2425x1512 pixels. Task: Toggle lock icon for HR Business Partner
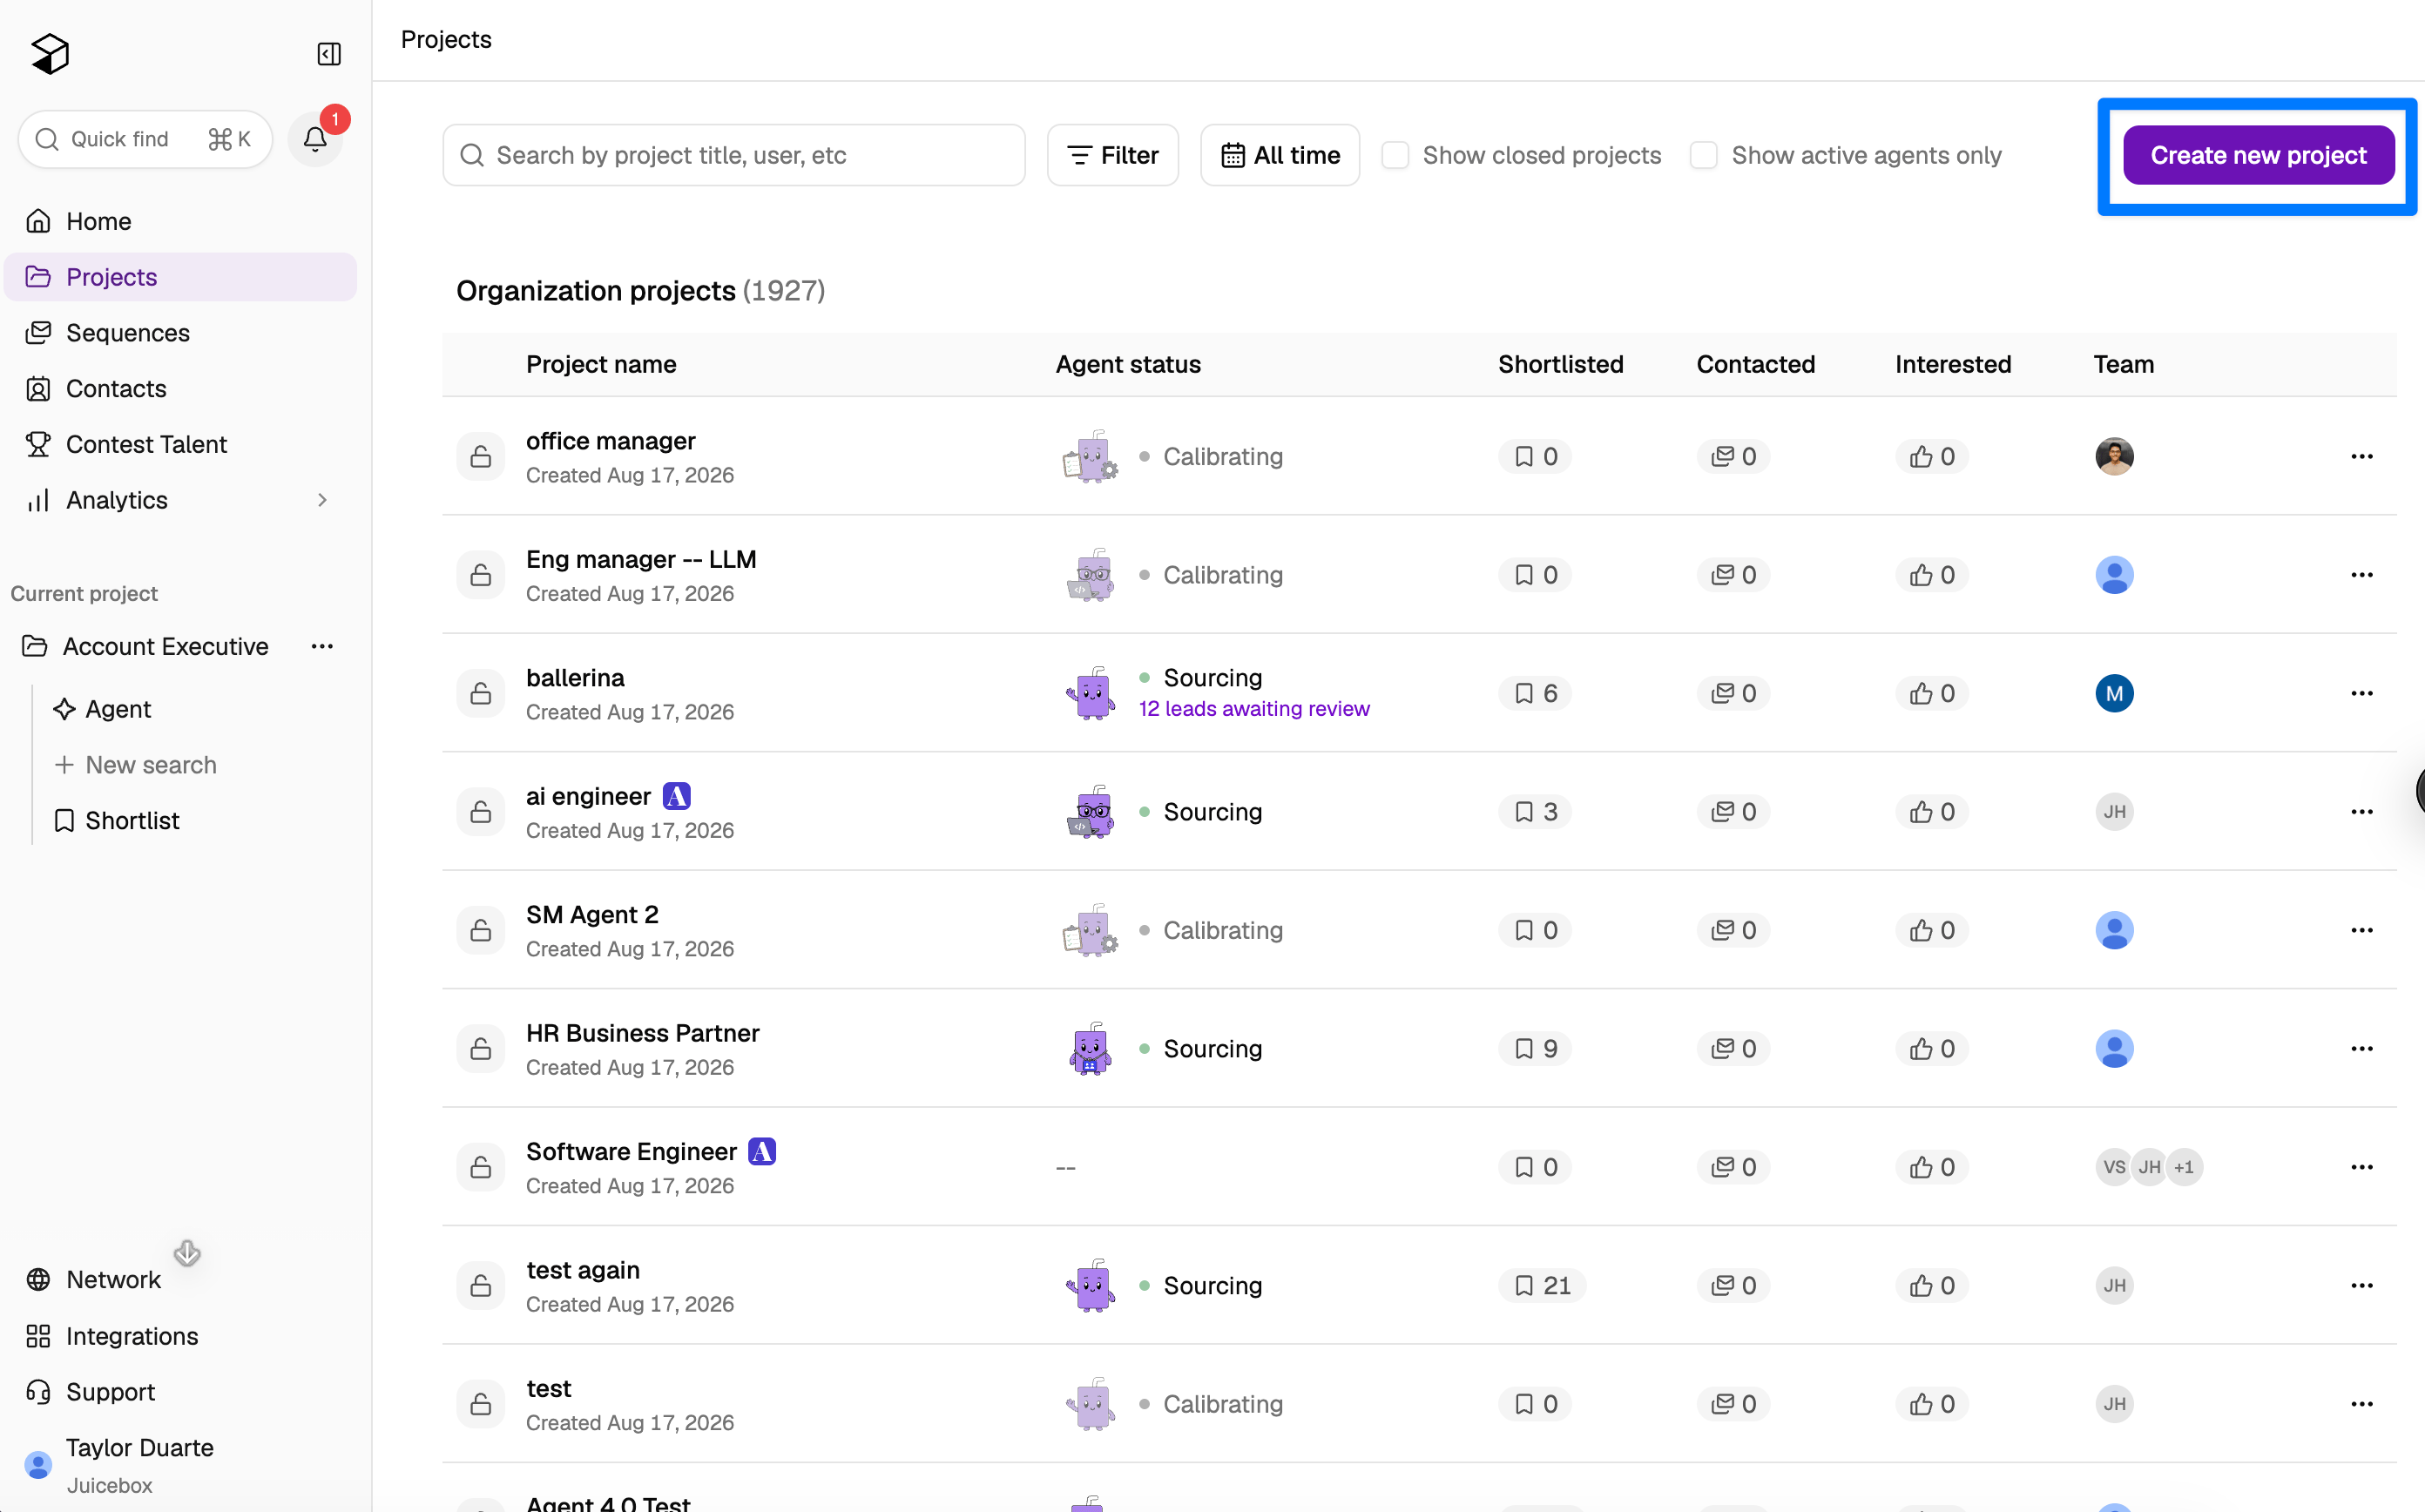pos(481,1049)
